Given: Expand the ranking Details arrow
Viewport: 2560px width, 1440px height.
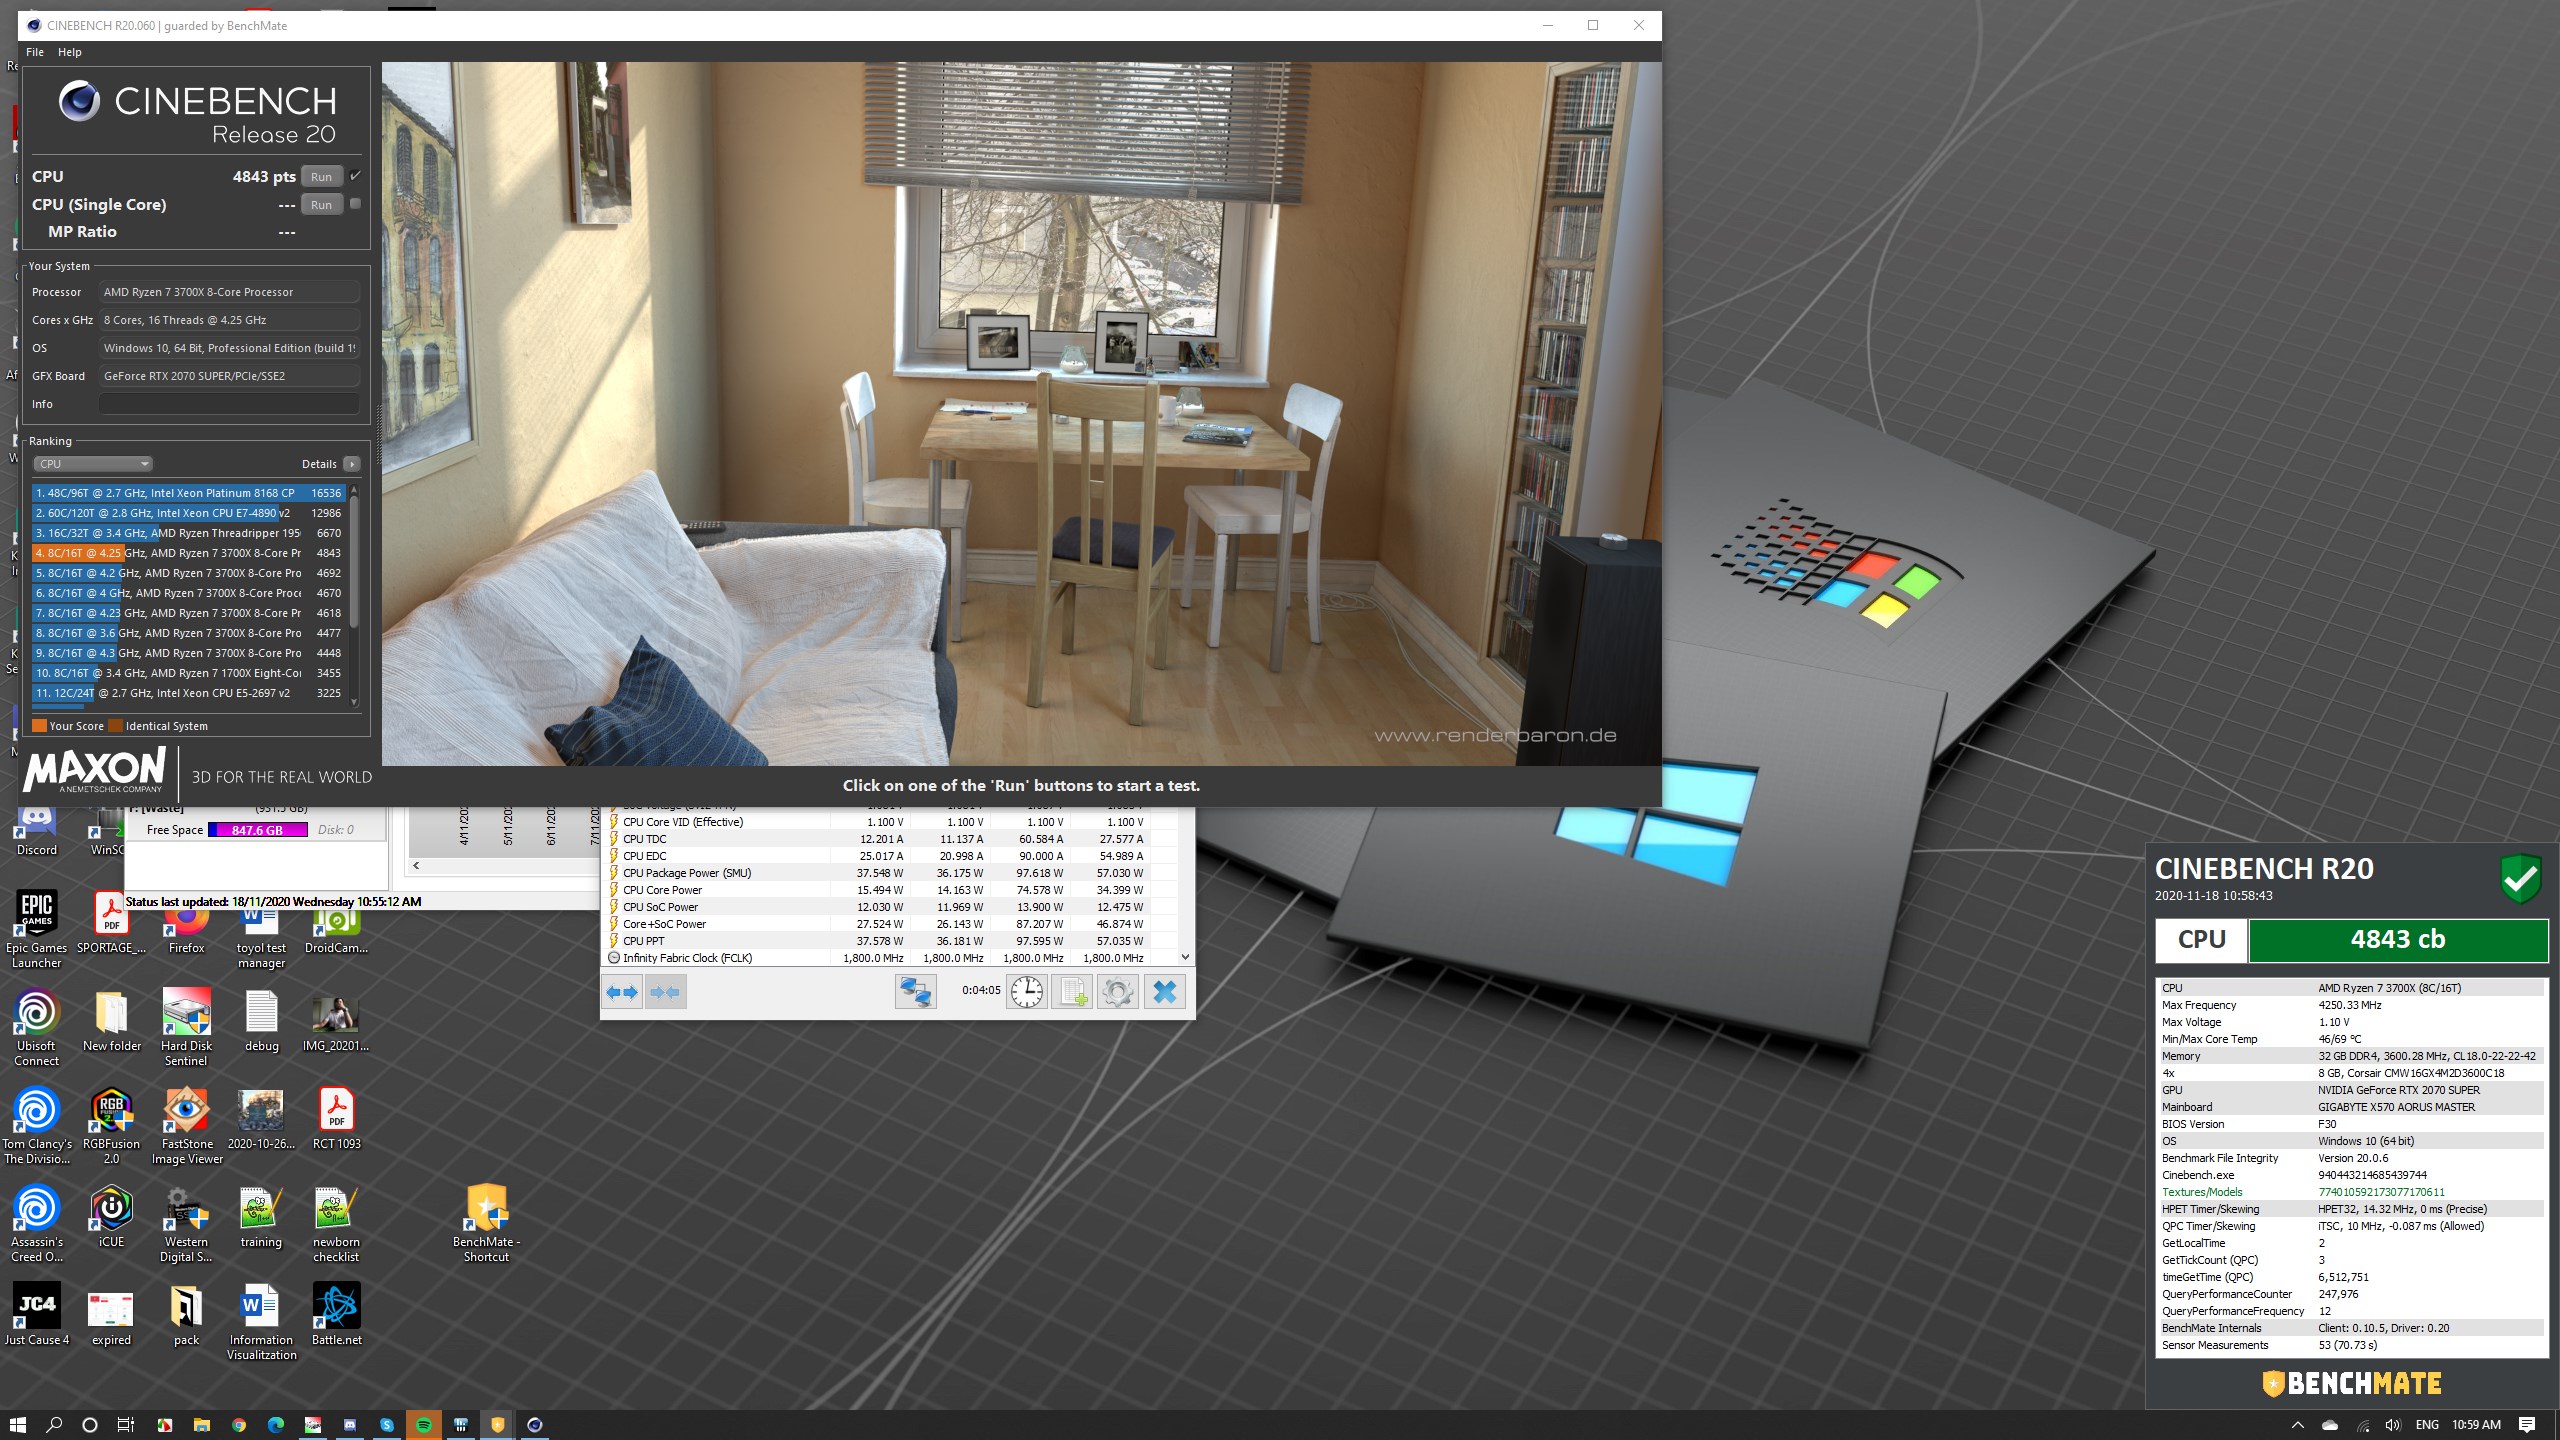Looking at the screenshot, I should point(352,464).
